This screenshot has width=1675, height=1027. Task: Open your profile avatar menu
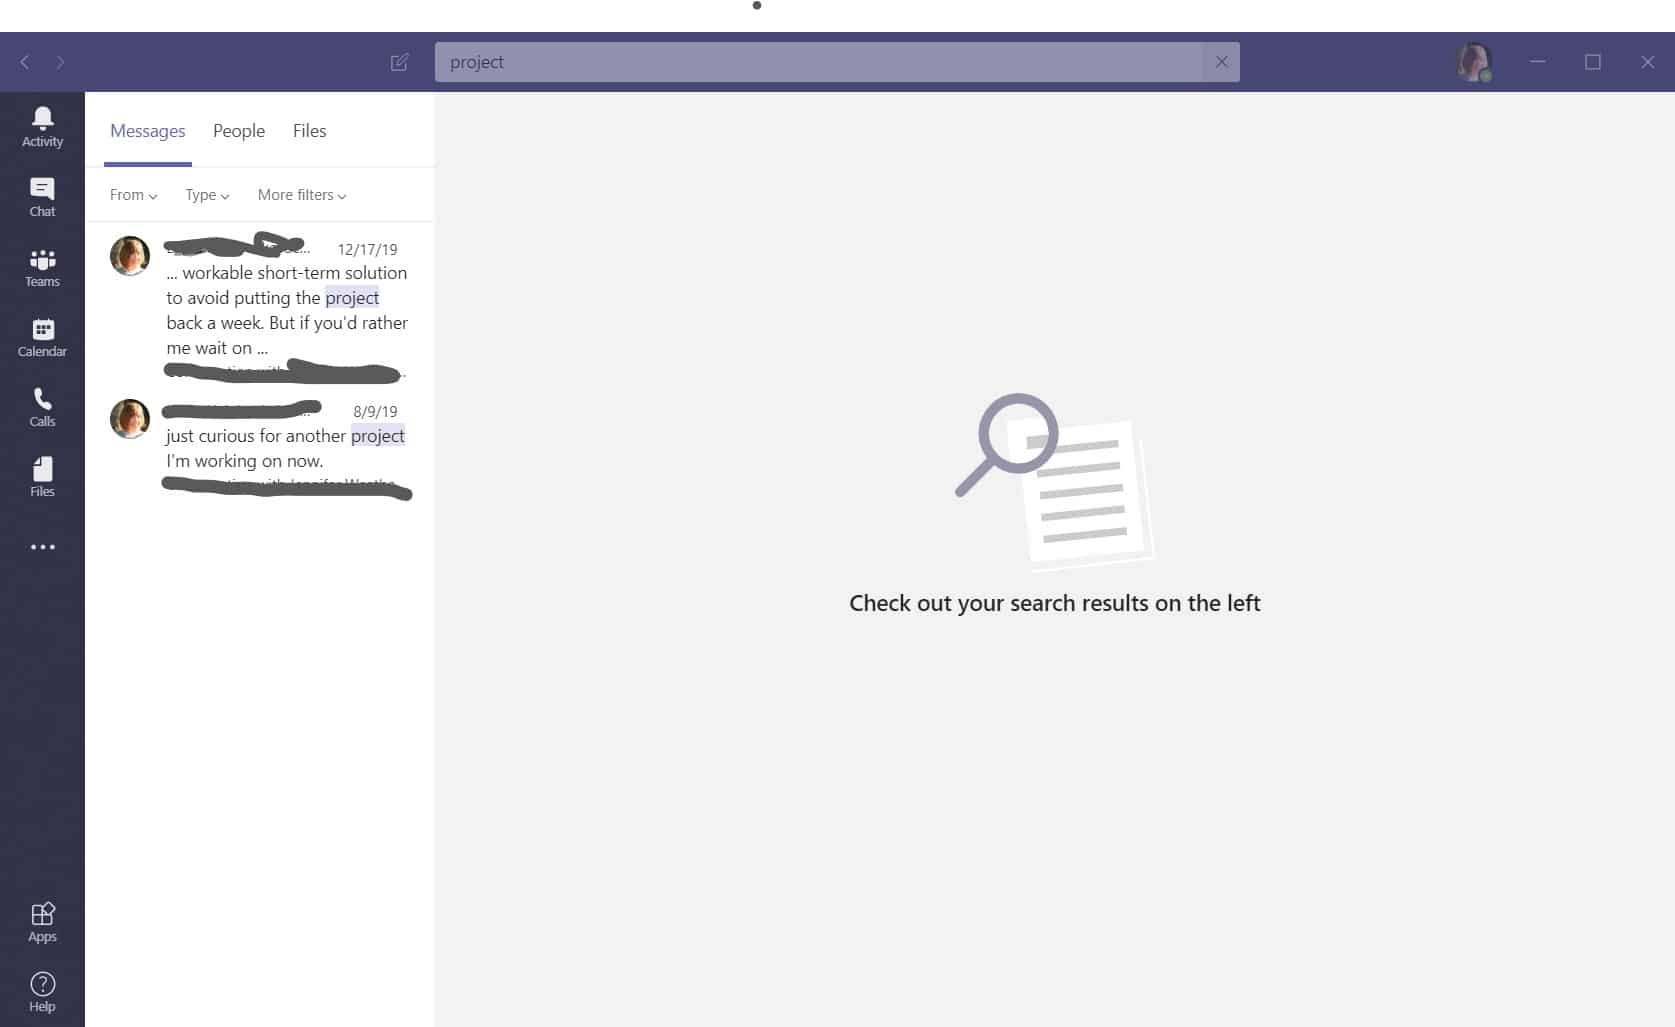[x=1473, y=62]
